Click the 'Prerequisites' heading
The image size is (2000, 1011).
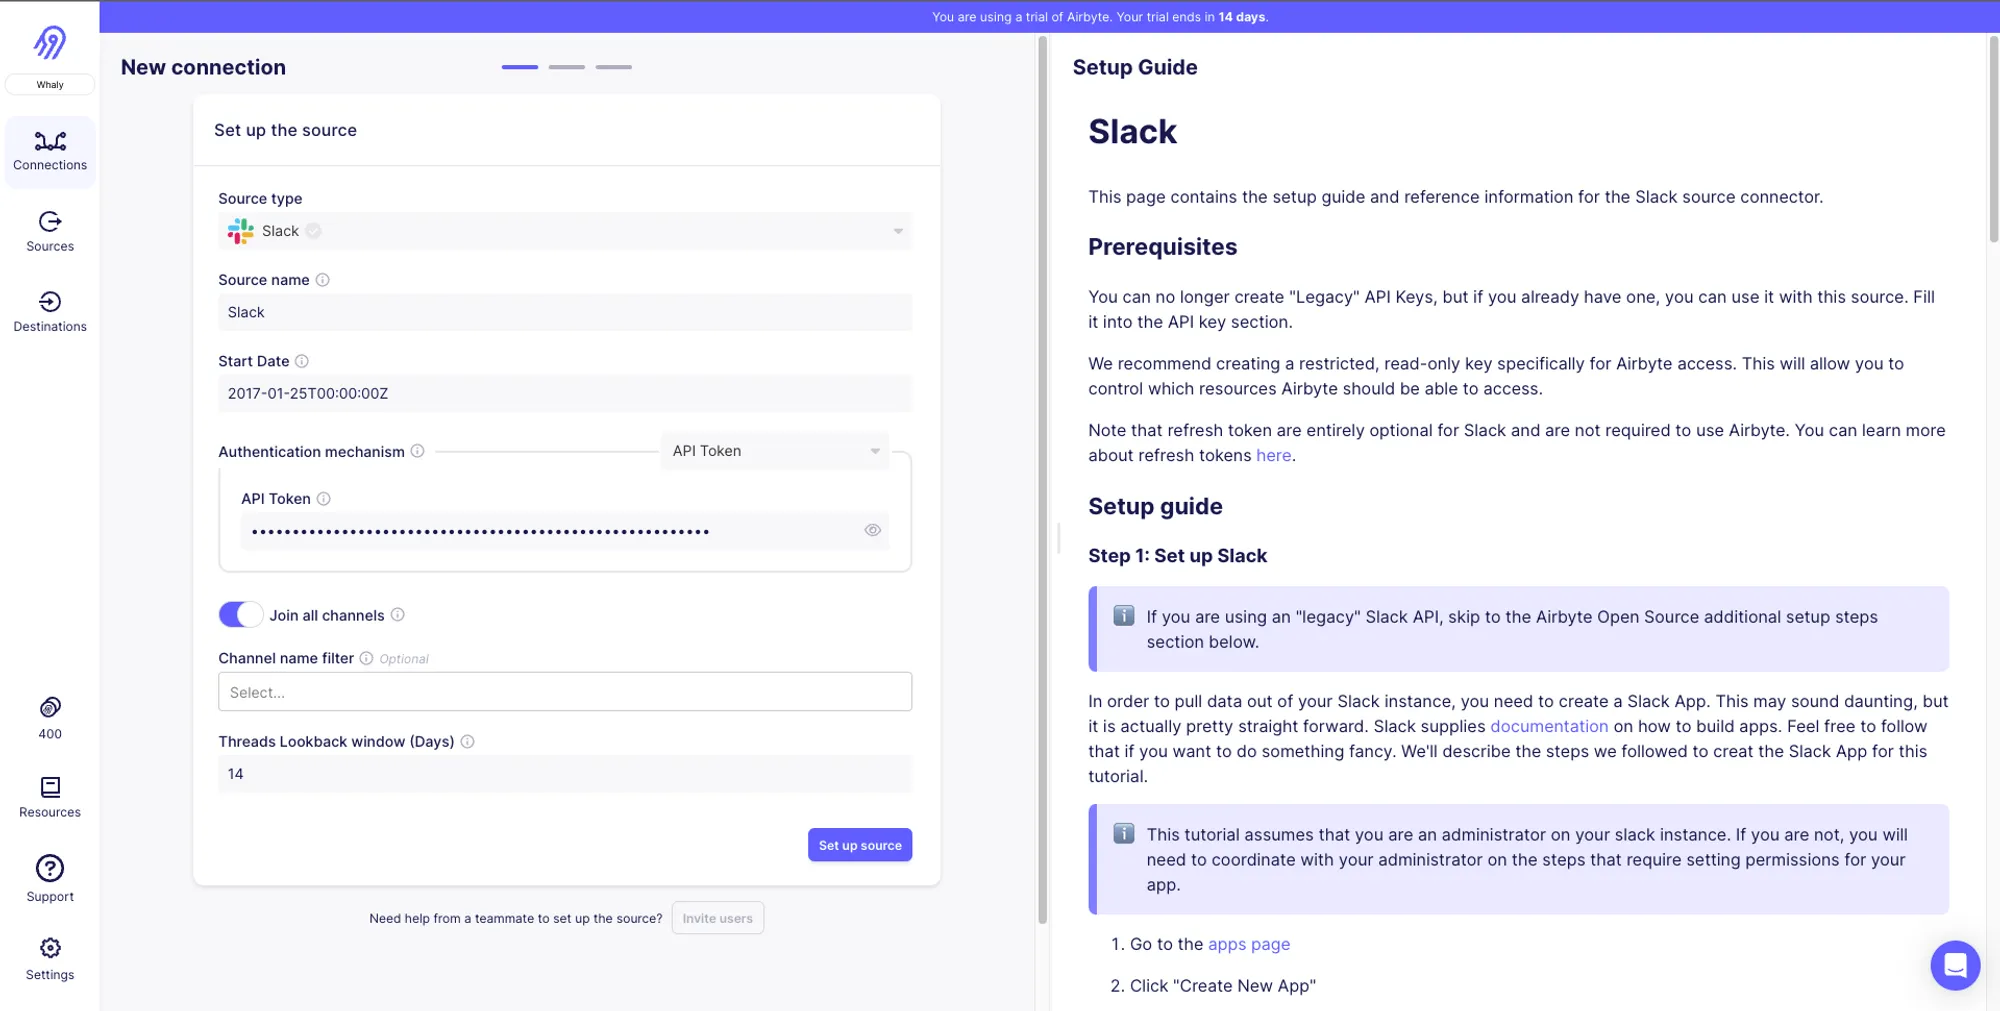click(1162, 247)
